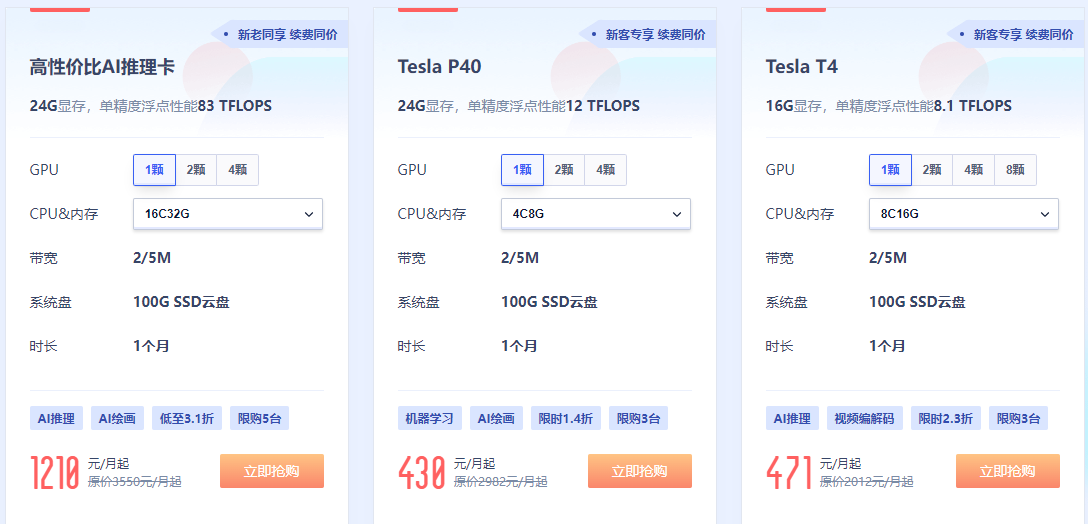The height and width of the screenshot is (524, 1088).
Task: Click 限购3台 tag on Tesla T4 card
Action: click(x=1019, y=419)
